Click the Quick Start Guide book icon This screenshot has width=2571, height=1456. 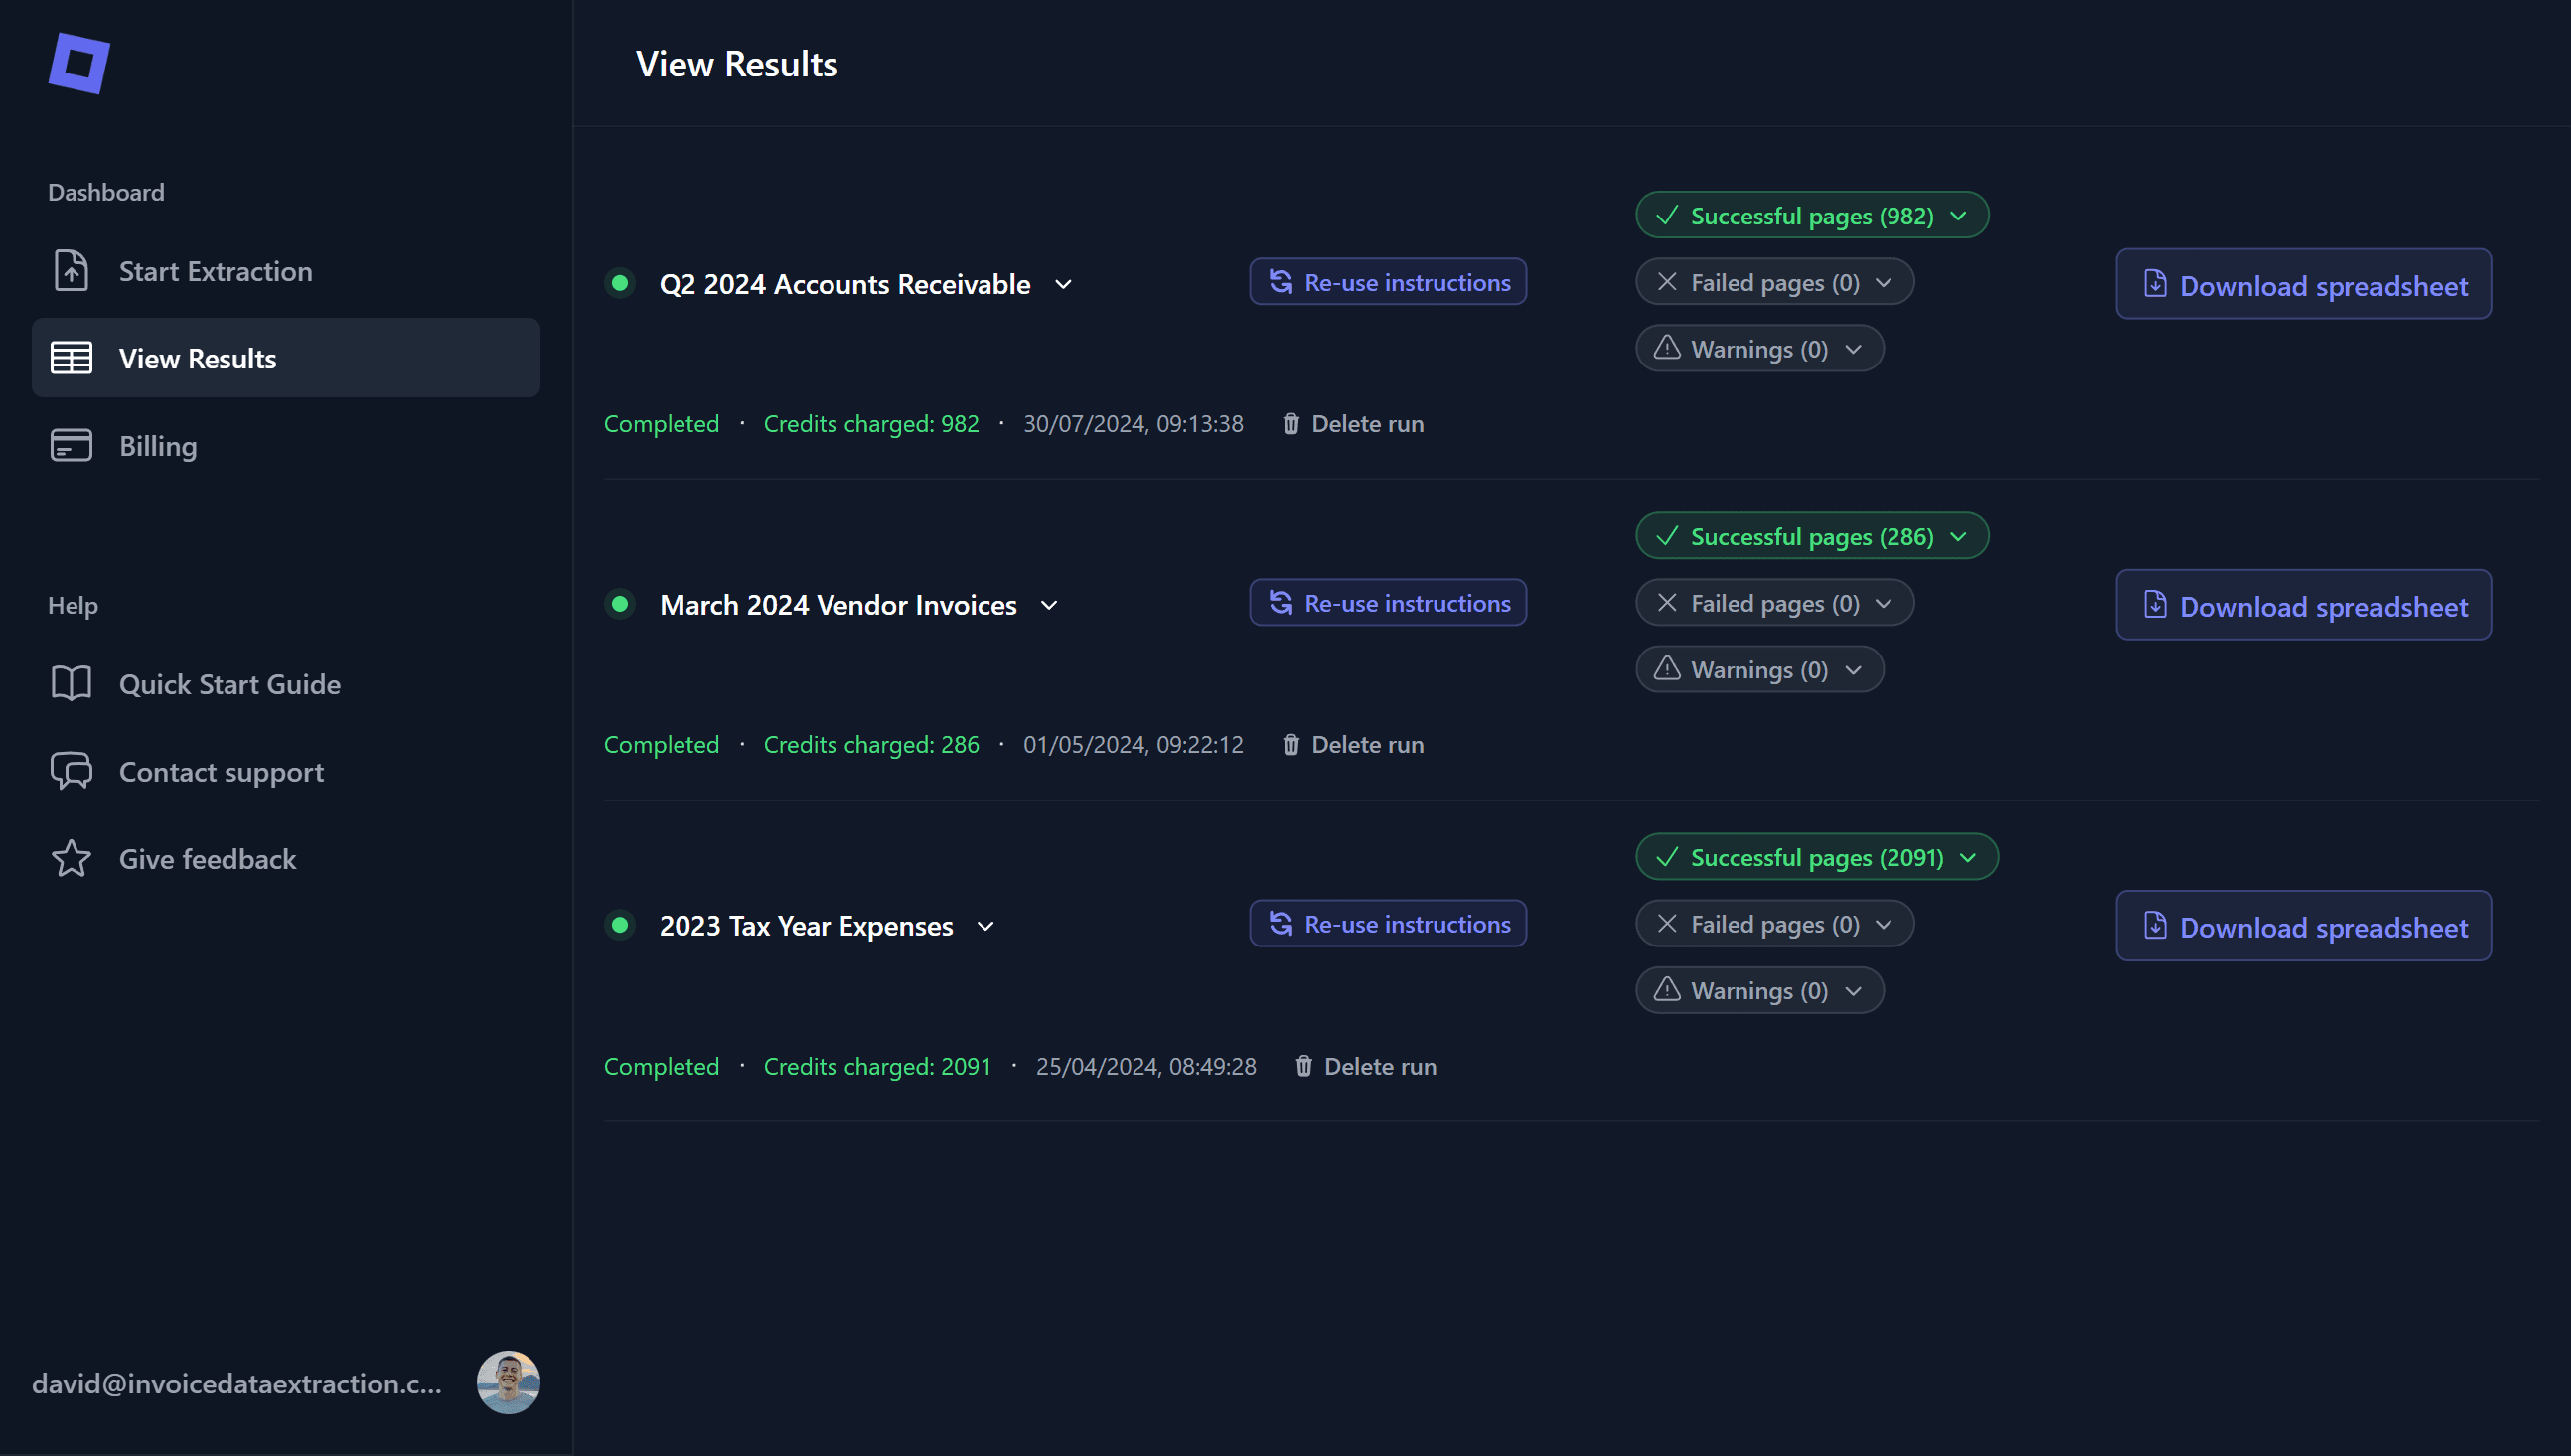pos(71,681)
